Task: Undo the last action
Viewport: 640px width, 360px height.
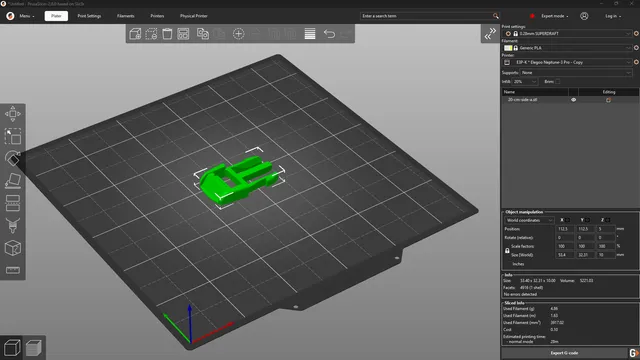Action: [329, 33]
